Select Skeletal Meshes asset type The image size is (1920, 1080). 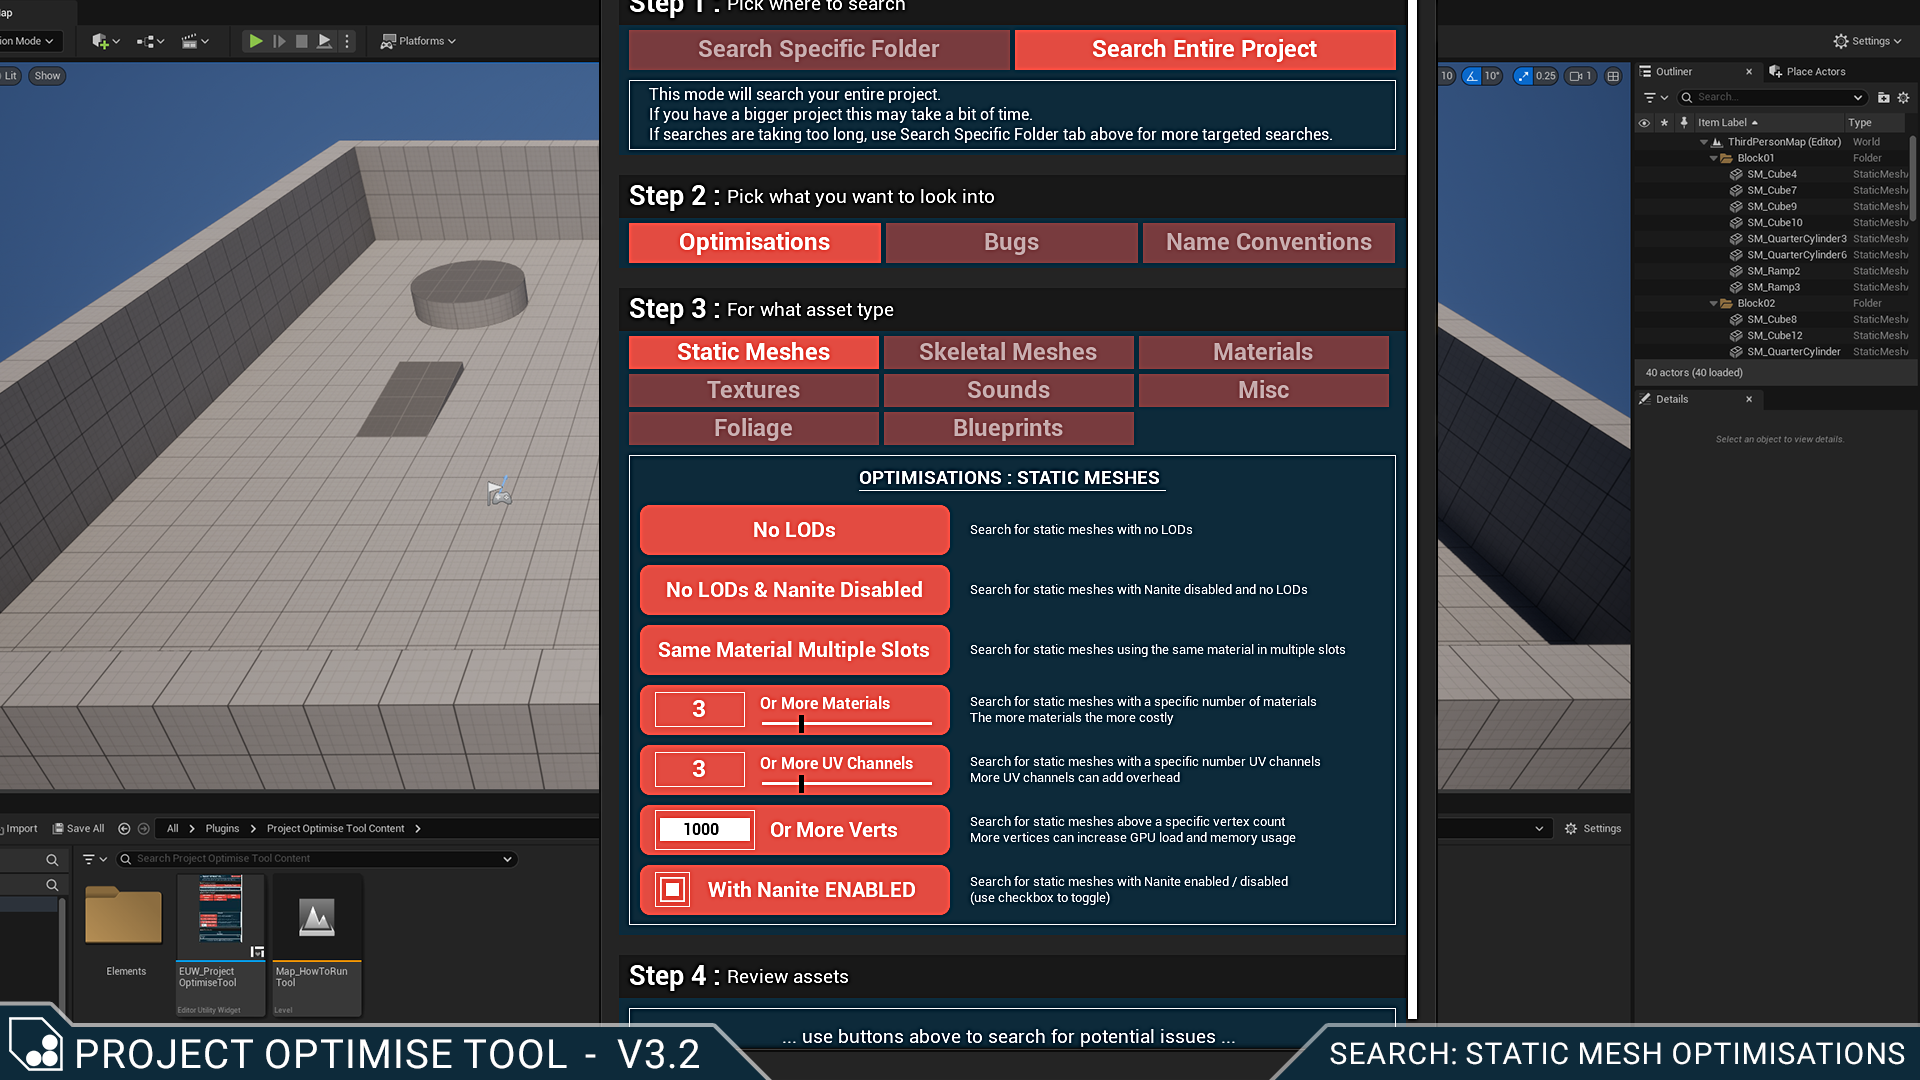pos(1008,352)
